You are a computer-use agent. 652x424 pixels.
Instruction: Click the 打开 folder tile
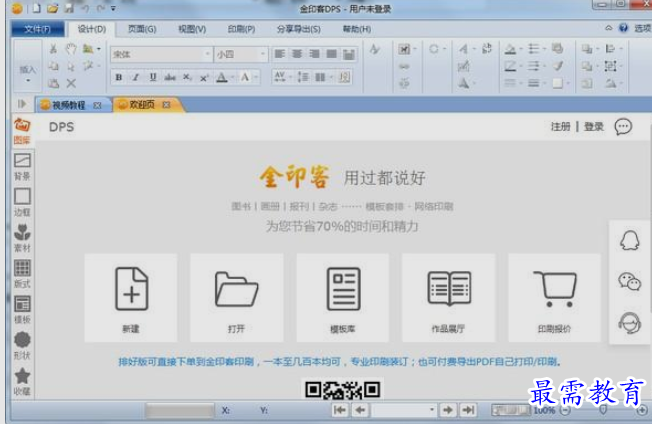(237, 298)
